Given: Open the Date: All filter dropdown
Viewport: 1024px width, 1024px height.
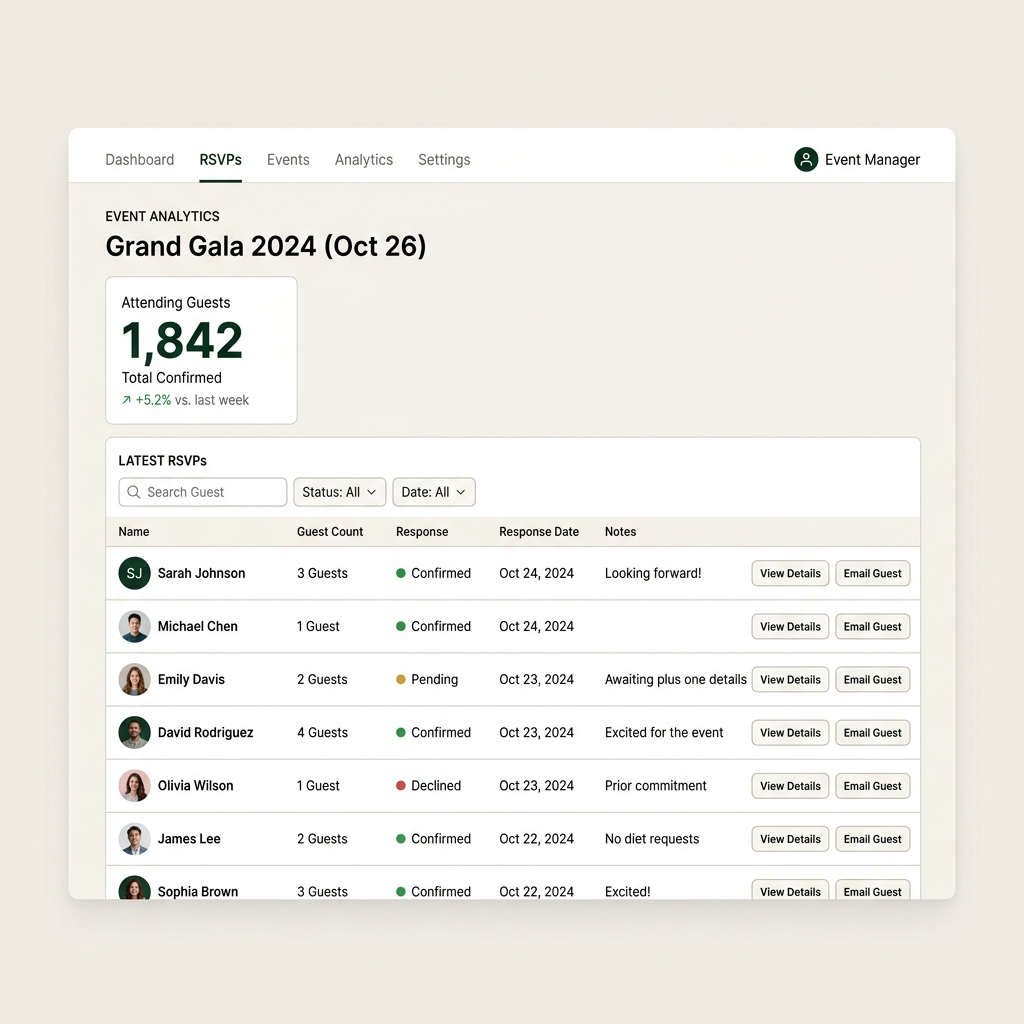Looking at the screenshot, I should coord(433,492).
